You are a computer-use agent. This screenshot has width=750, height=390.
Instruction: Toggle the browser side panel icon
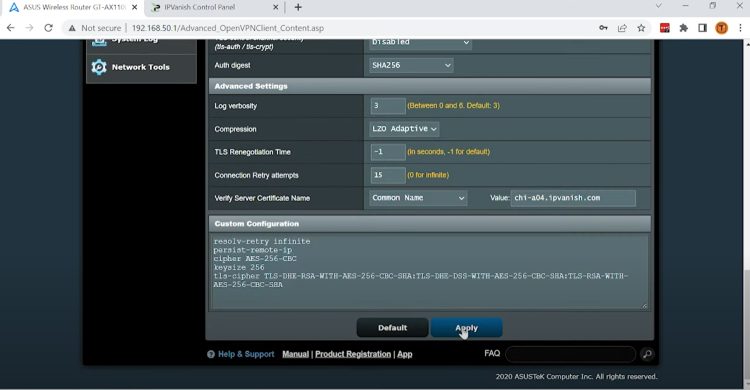[x=702, y=28]
